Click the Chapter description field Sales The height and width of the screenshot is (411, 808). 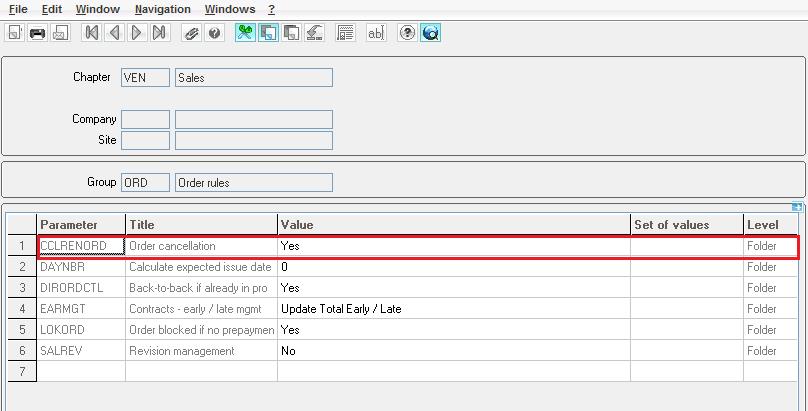click(254, 78)
